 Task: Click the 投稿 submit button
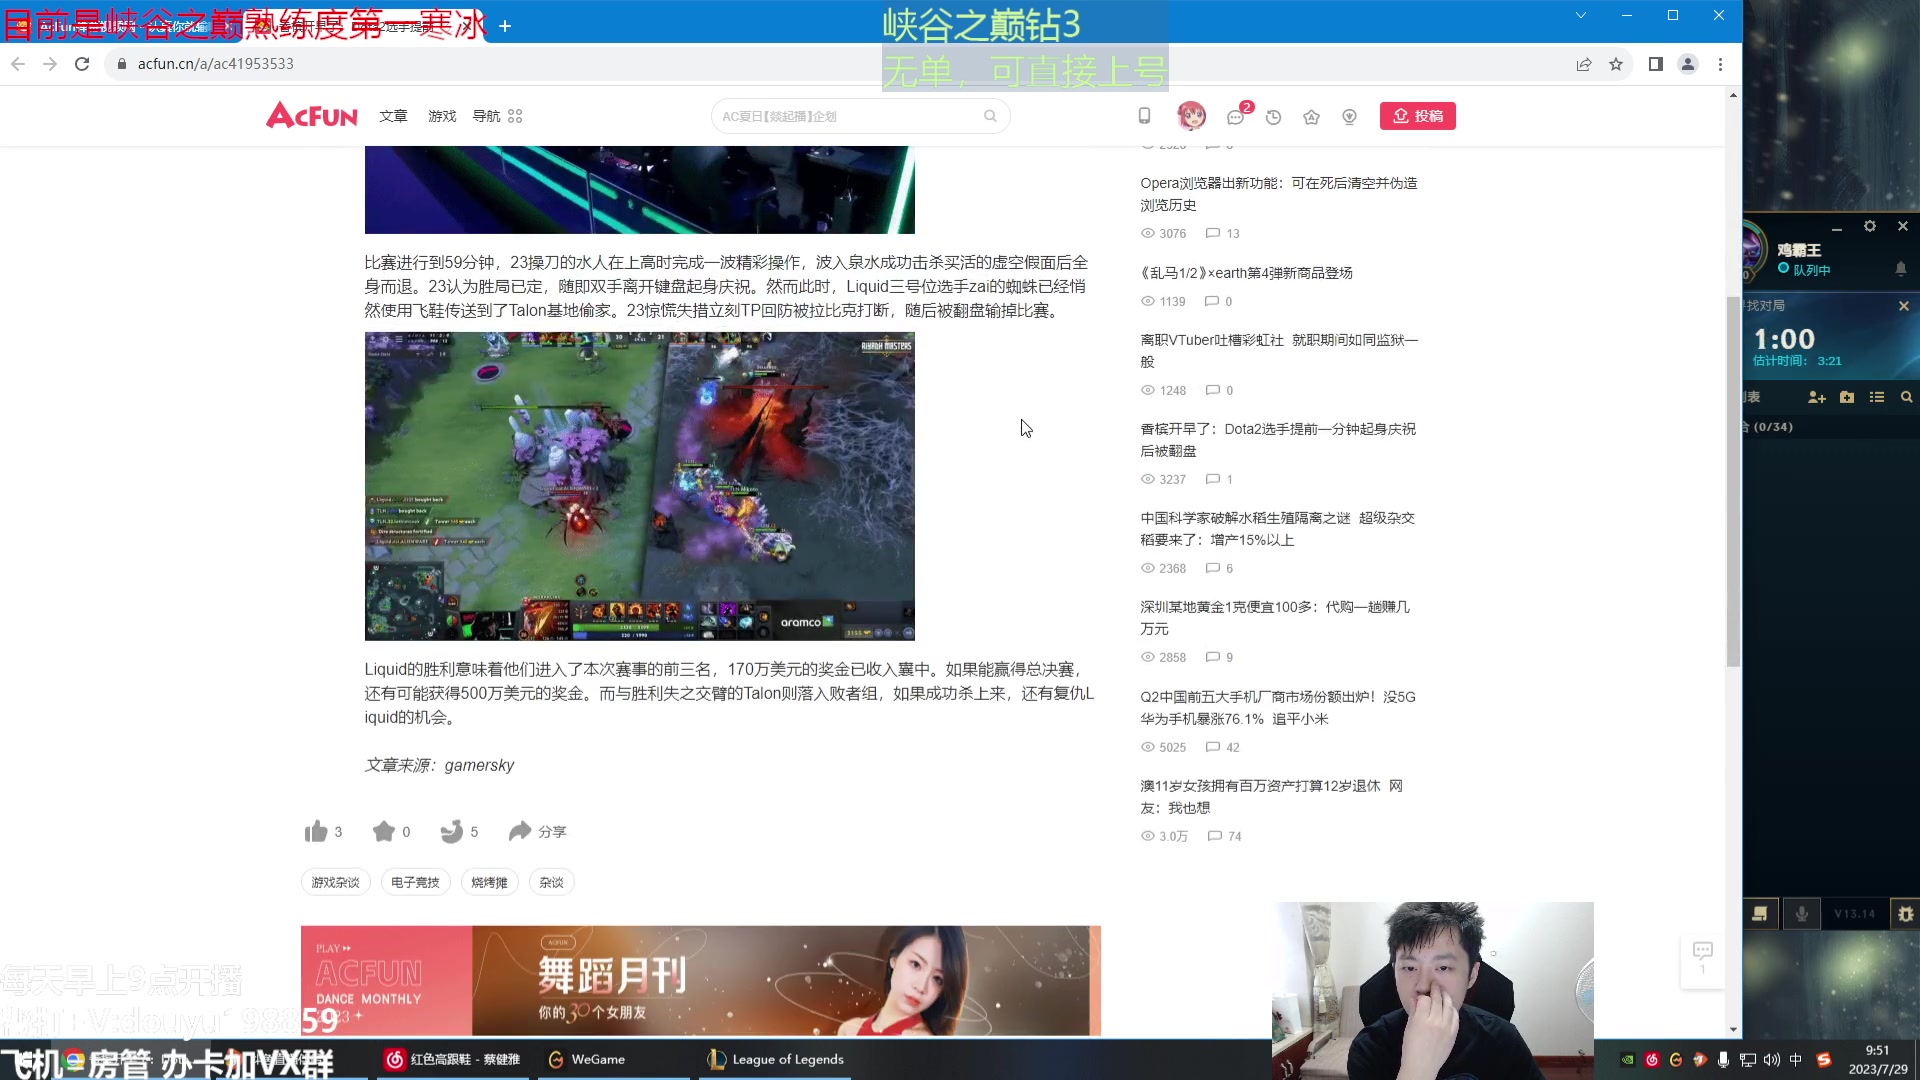[x=1417, y=116]
